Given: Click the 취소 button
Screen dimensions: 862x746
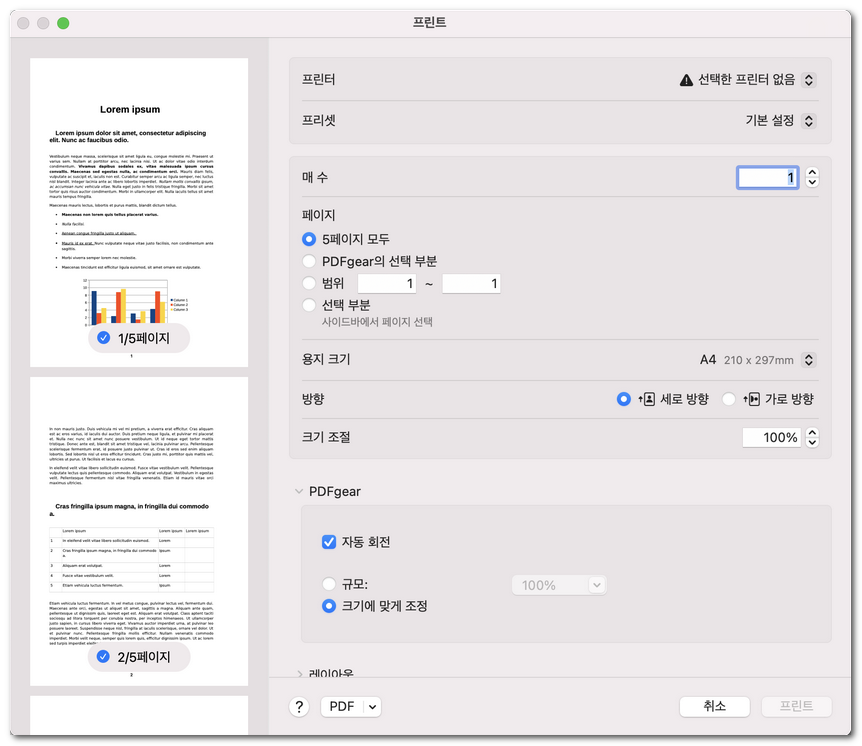Looking at the screenshot, I should point(714,706).
